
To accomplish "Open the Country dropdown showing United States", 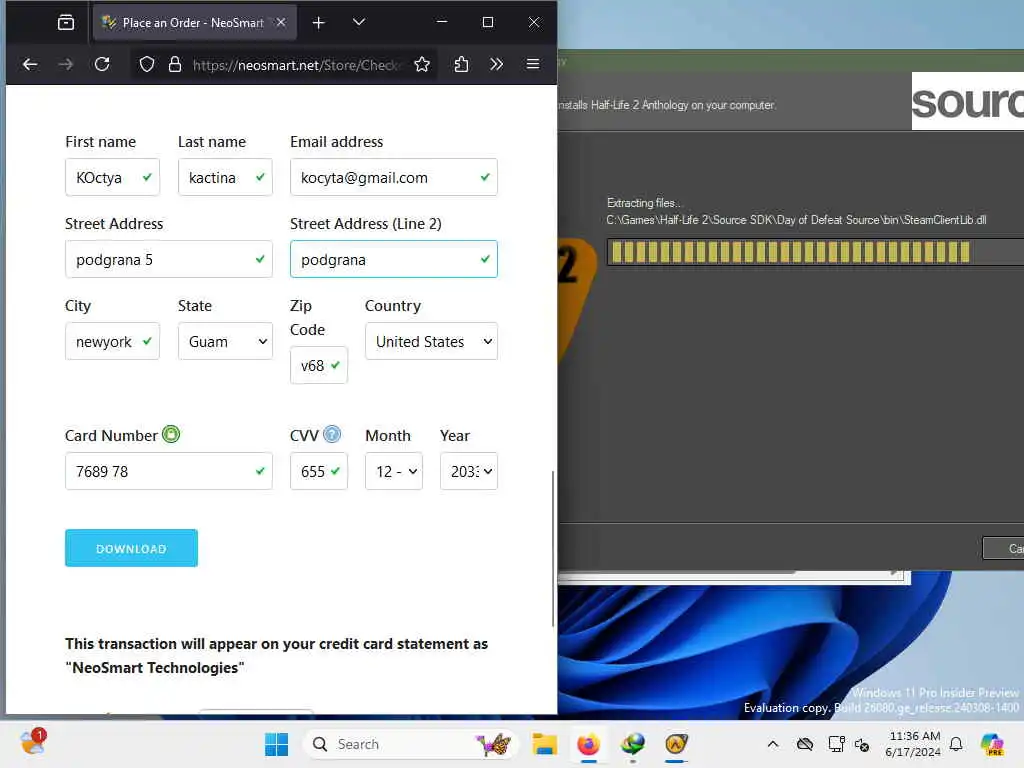I will tap(431, 341).
